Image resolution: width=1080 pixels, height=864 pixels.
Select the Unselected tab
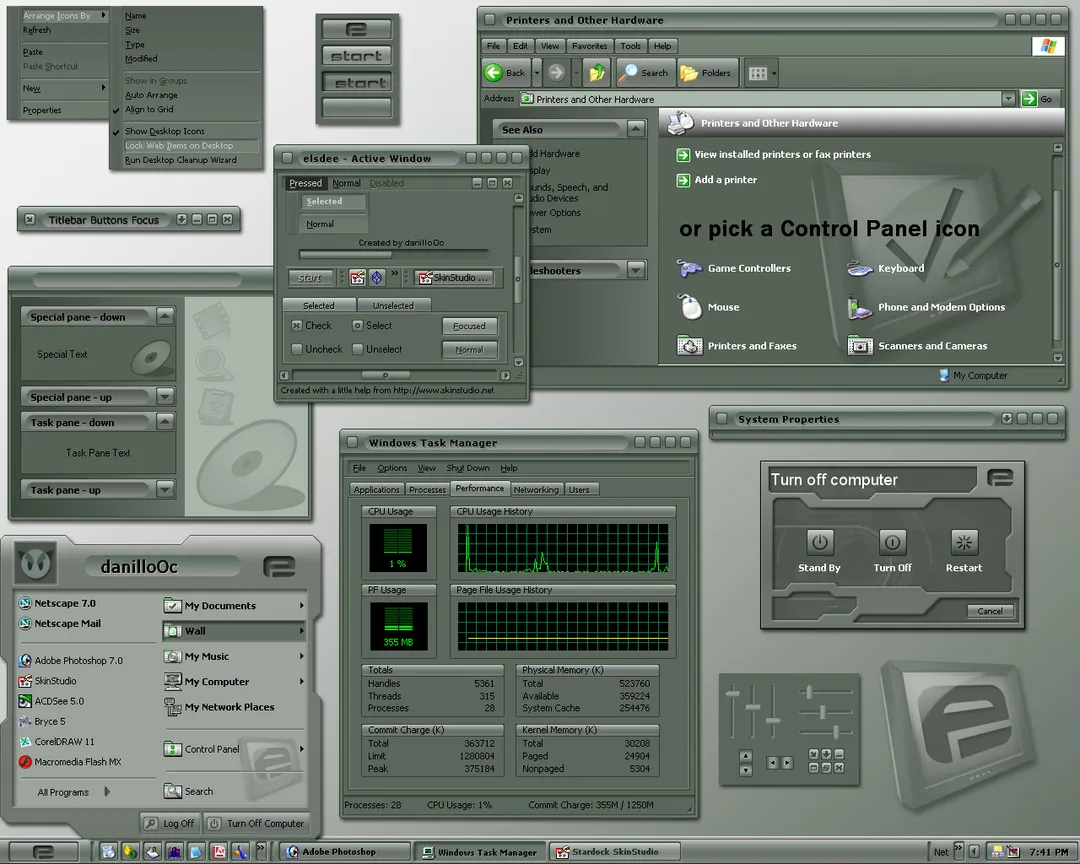[393, 305]
